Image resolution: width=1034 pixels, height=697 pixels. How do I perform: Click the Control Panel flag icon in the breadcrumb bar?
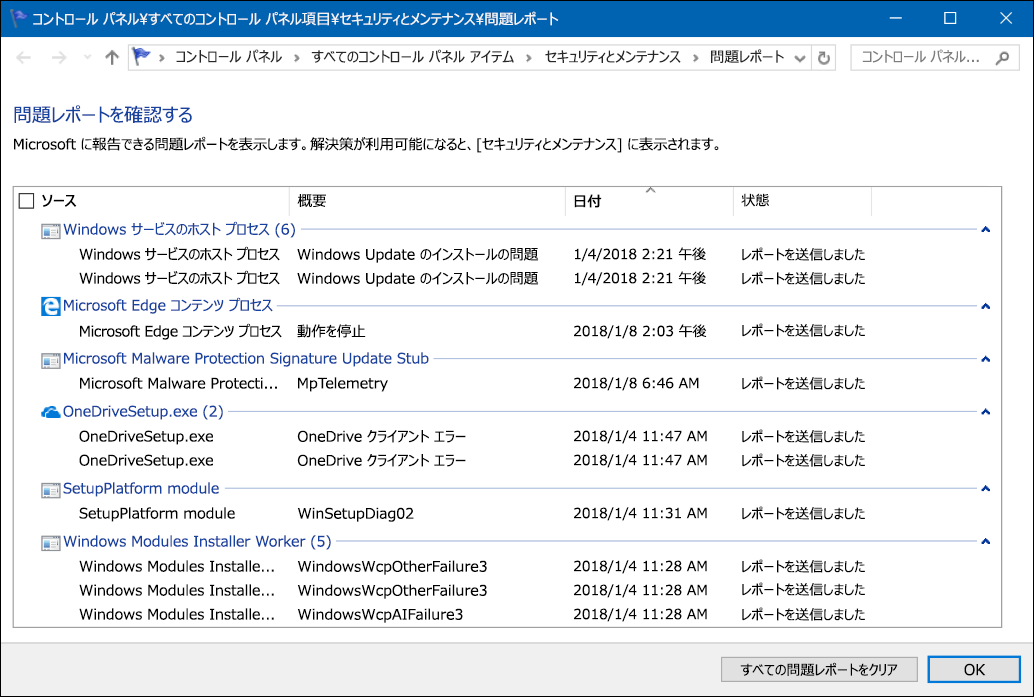(140, 58)
